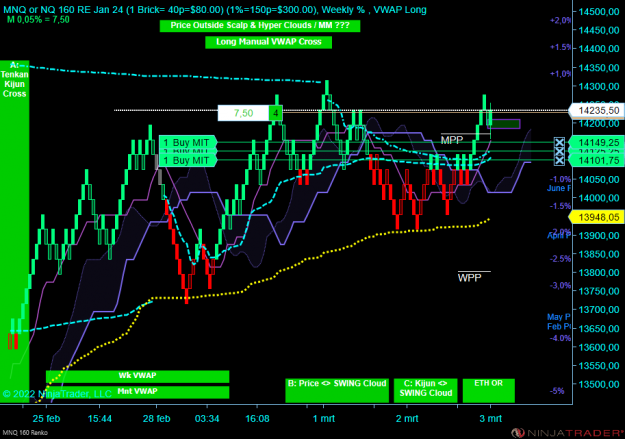Click the position PnL label '7,50'
The width and height of the screenshot is (625, 439).
pos(244,113)
